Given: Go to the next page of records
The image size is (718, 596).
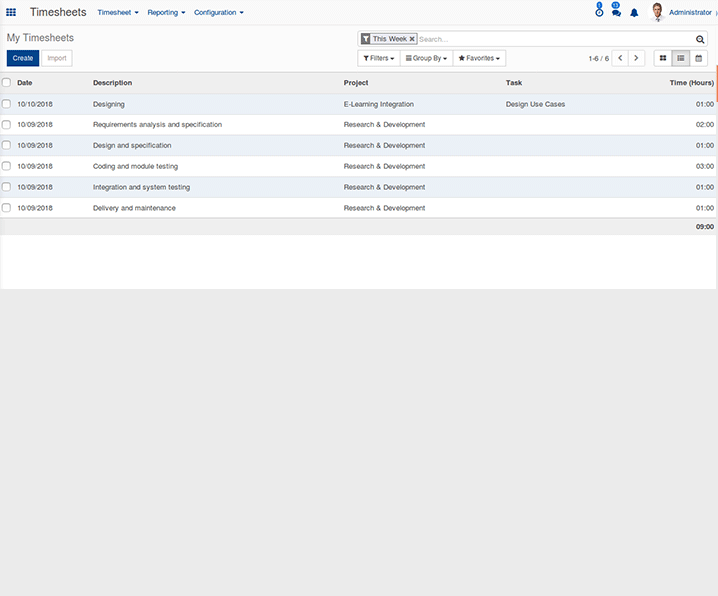Looking at the screenshot, I should coord(636,58).
